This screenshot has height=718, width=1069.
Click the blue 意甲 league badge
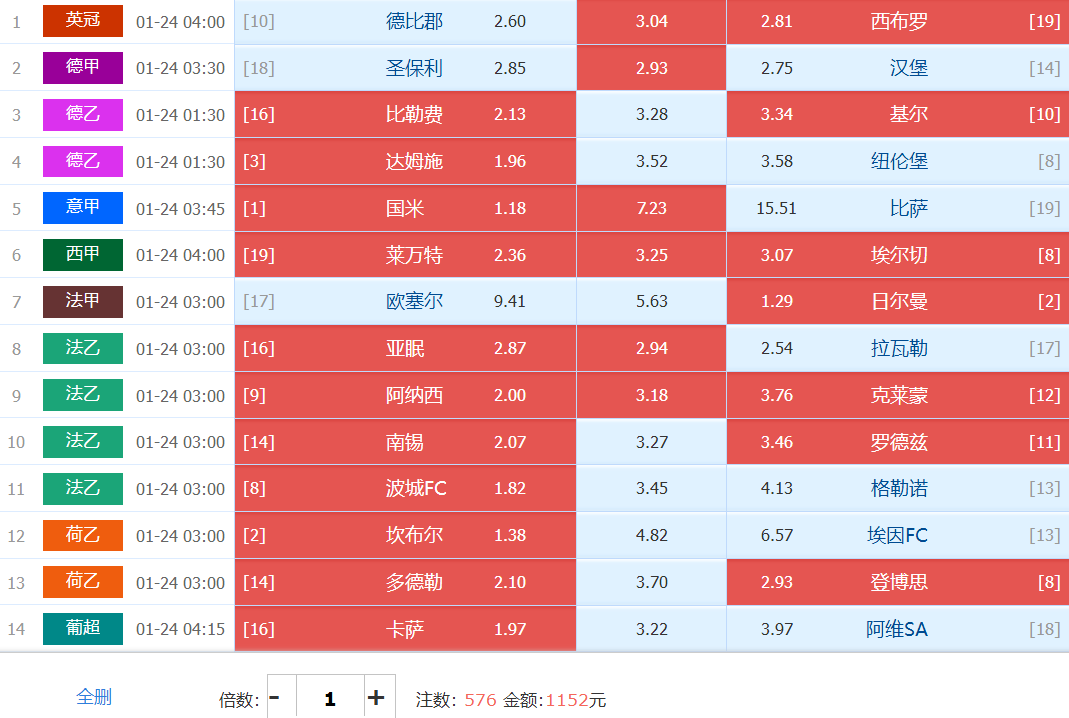[83, 208]
